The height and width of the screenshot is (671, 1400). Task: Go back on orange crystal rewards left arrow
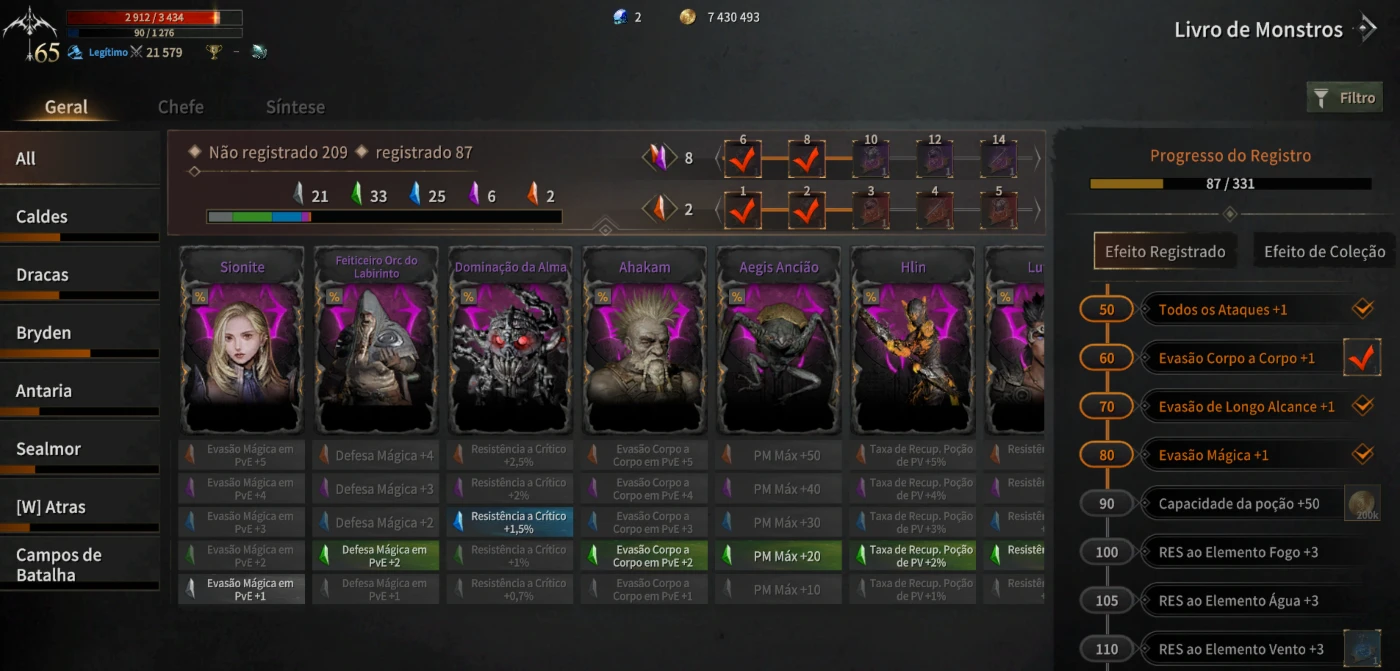click(x=717, y=210)
